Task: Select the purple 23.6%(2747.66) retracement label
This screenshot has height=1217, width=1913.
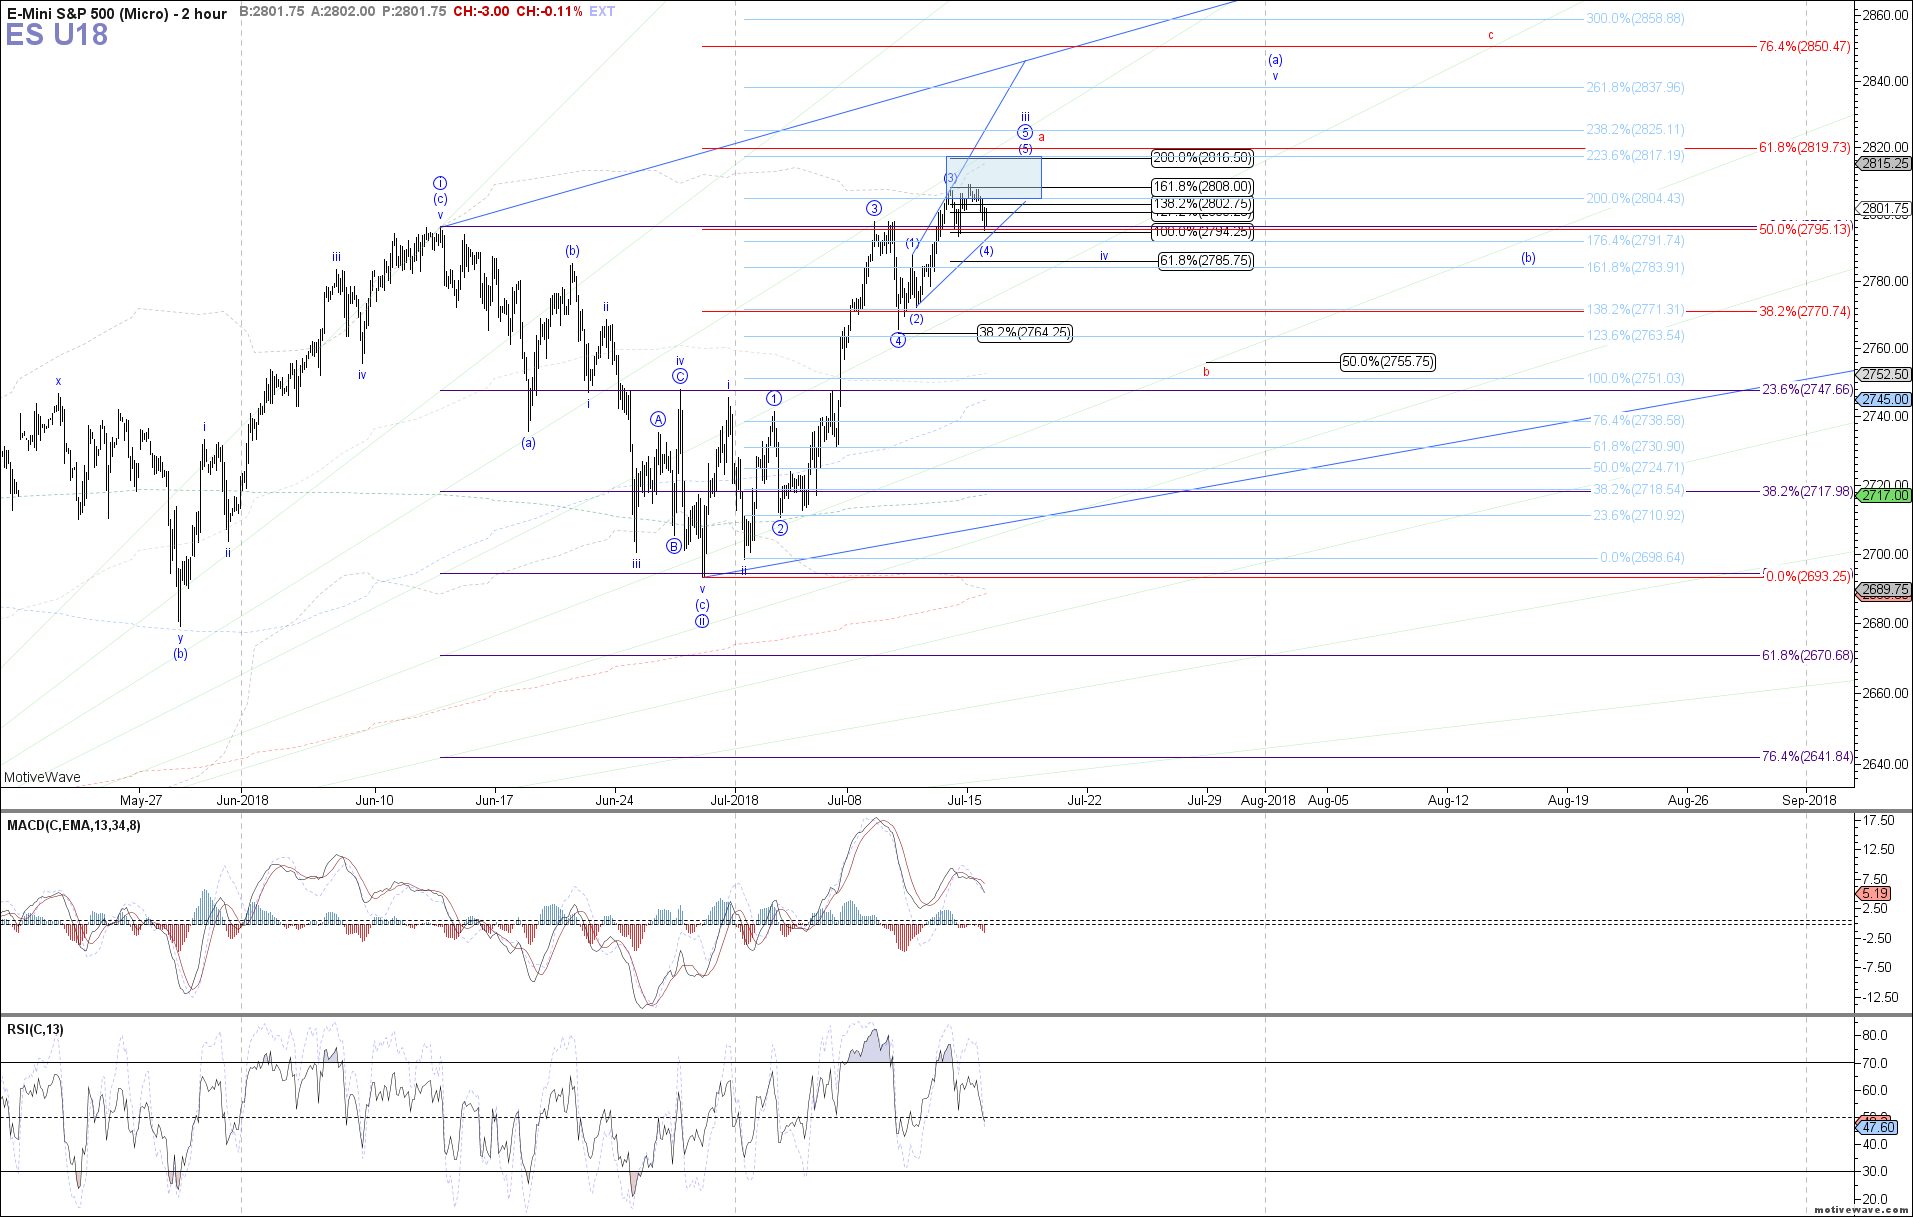Action: tap(1806, 390)
